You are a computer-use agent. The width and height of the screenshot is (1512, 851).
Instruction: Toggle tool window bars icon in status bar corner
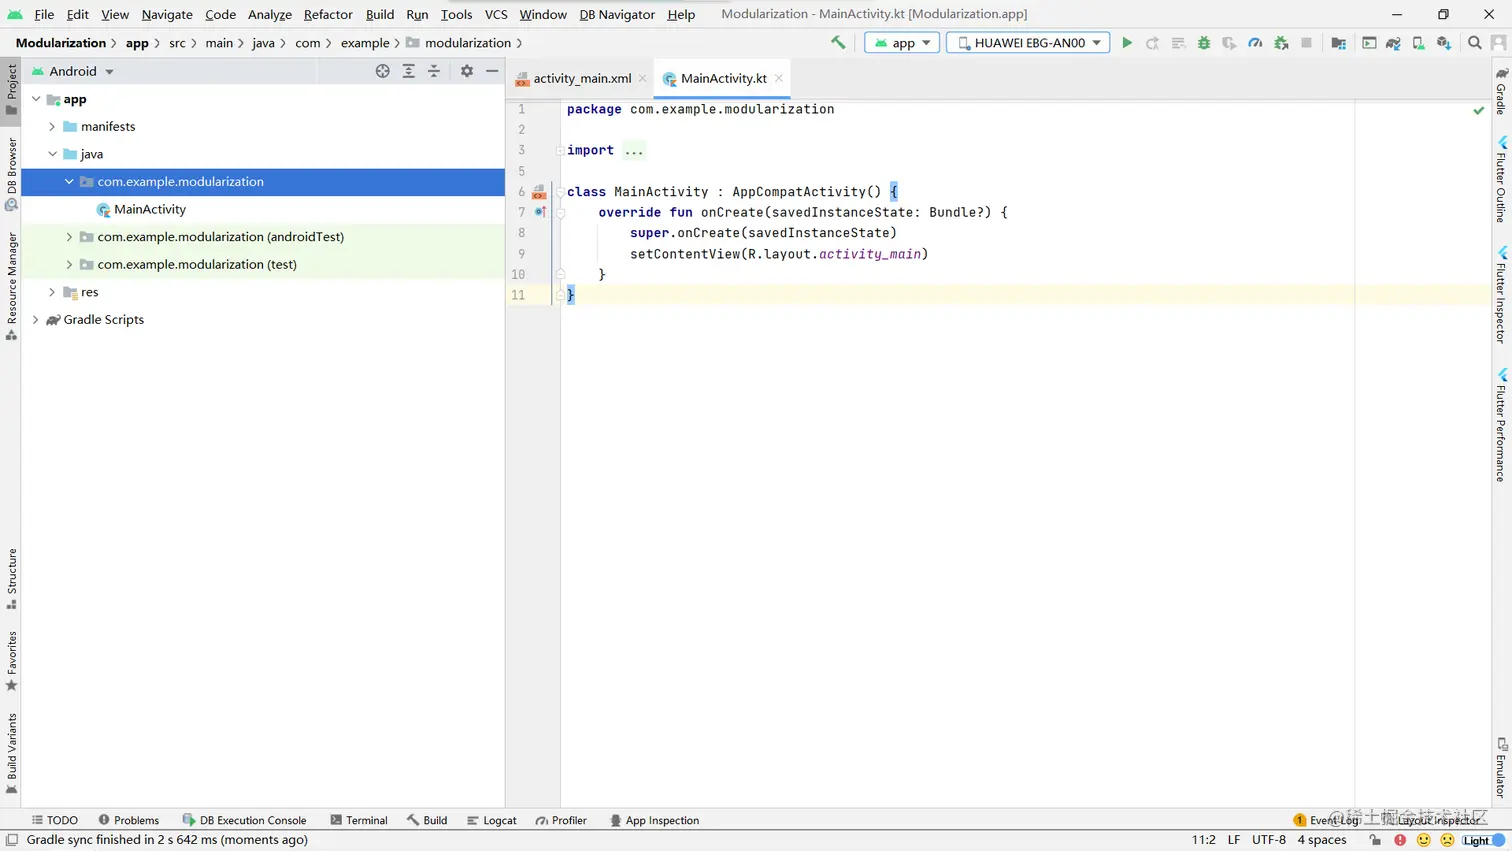12,840
